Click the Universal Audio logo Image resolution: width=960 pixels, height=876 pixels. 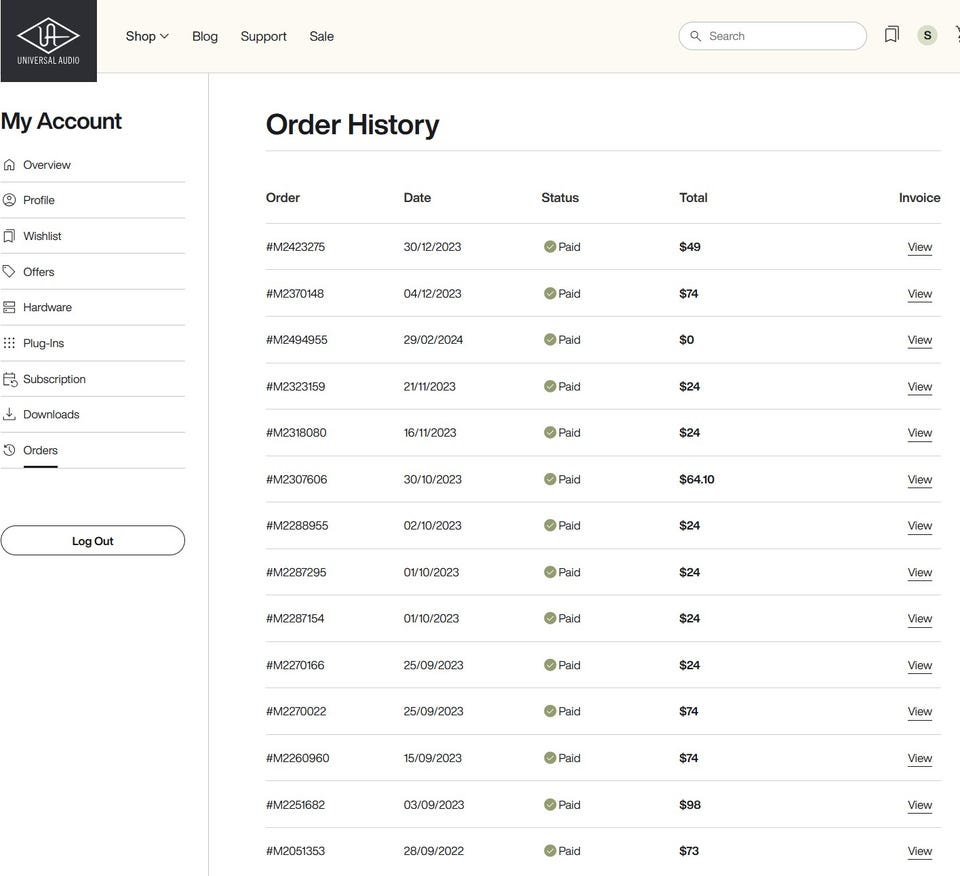(x=48, y=40)
